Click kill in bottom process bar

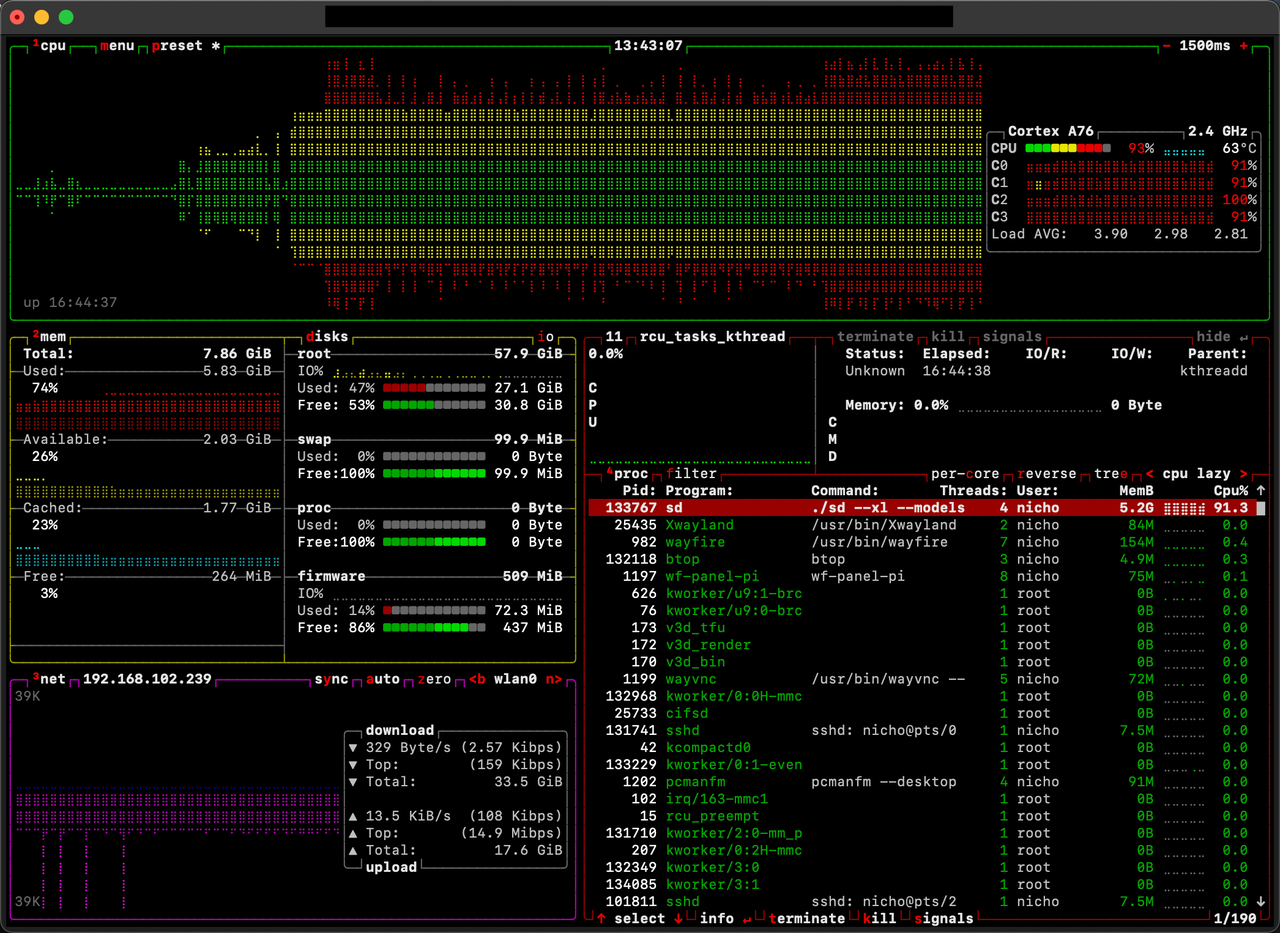point(879,918)
